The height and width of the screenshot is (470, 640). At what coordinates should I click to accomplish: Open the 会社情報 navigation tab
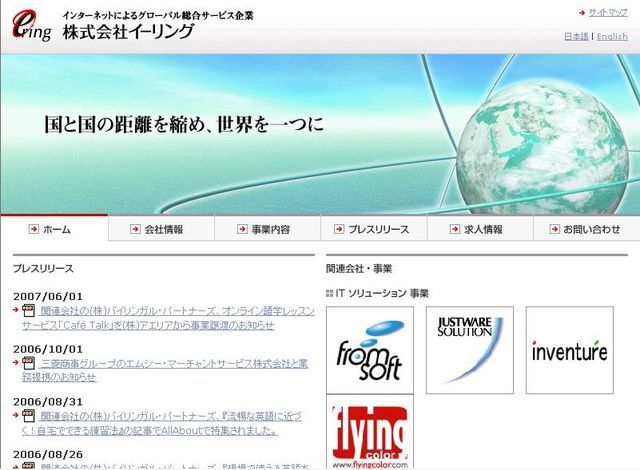click(160, 229)
